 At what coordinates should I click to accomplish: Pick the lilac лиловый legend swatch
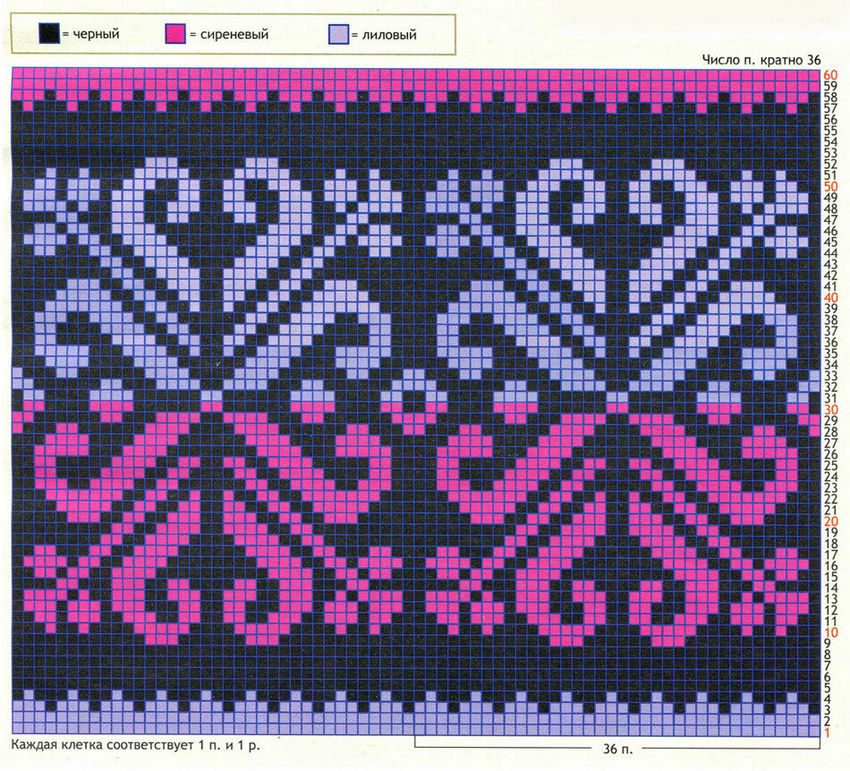point(340,35)
